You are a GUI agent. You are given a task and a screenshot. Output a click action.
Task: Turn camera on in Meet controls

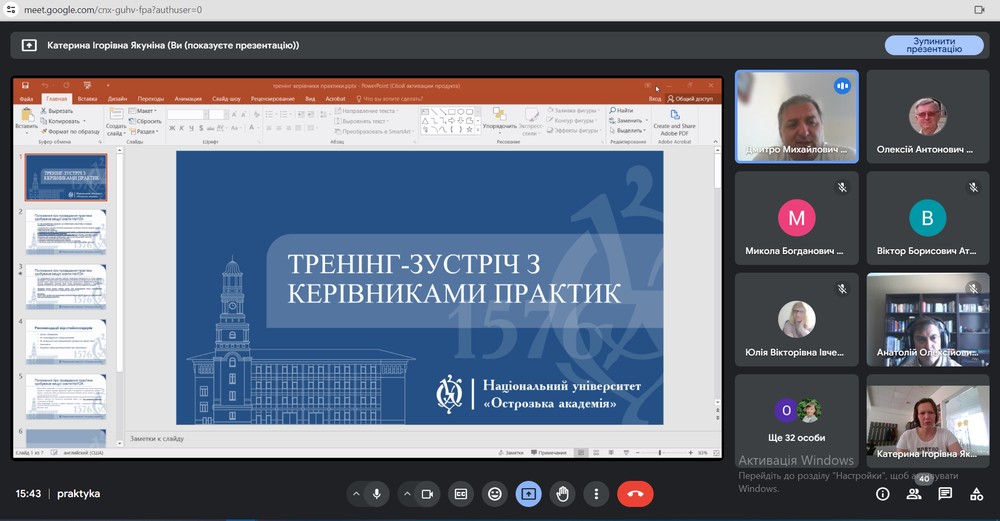click(x=427, y=494)
